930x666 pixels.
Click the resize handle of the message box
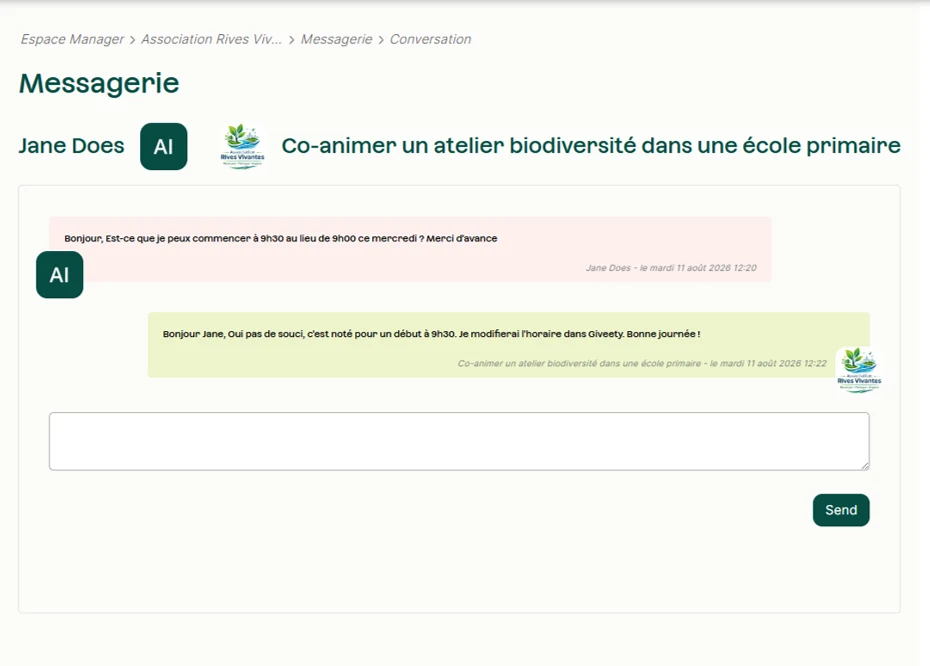point(865,466)
